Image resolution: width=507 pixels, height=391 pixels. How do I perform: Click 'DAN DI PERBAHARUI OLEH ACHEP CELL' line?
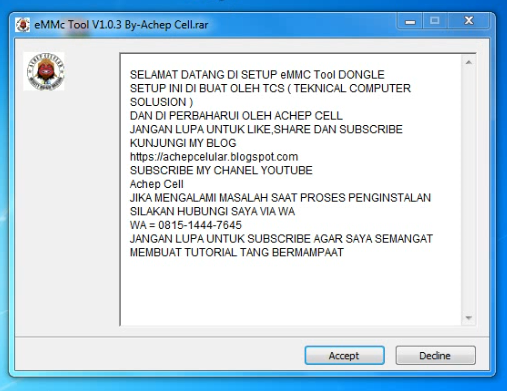coord(236,116)
